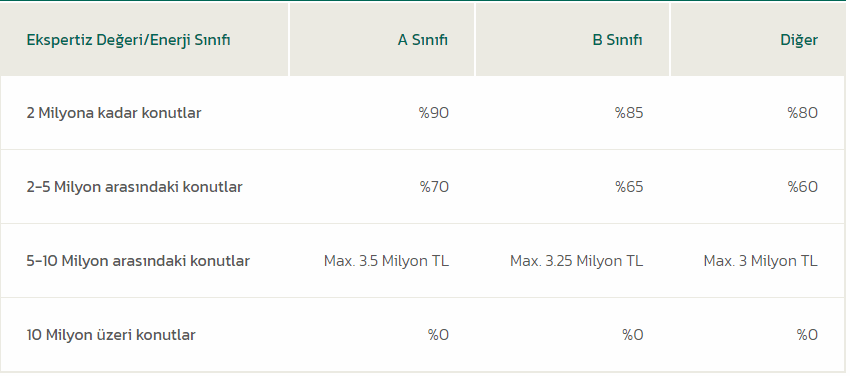Select the A Sınıfı column header
Screen dimensions: 850x376
click(423, 41)
